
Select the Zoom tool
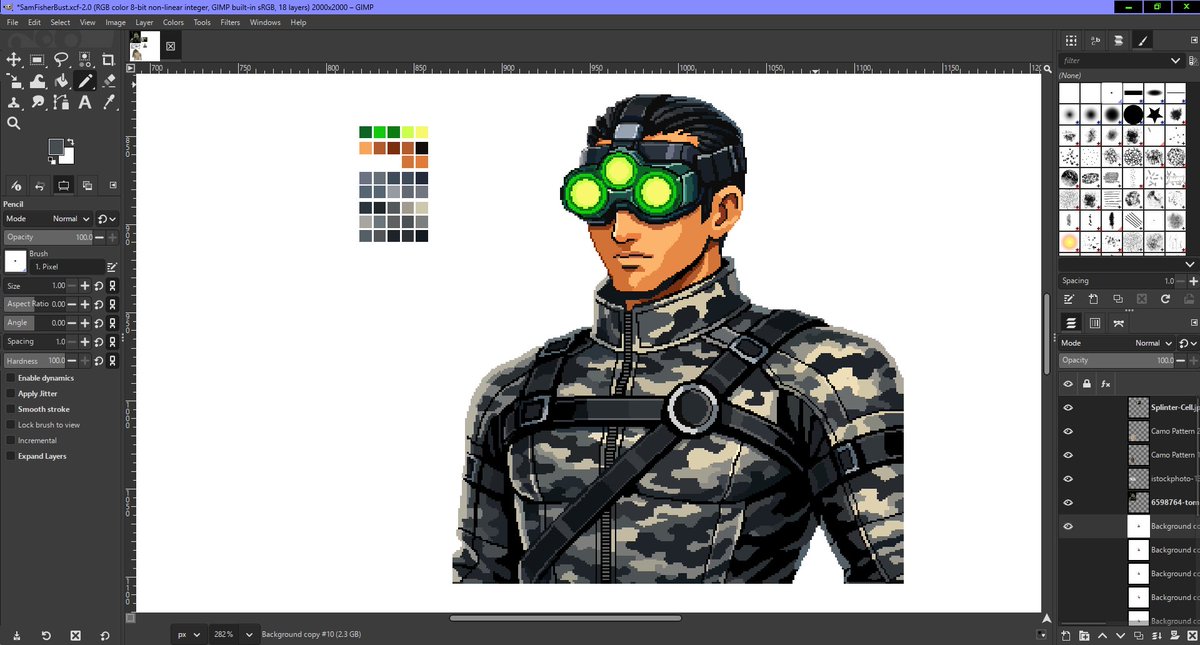pos(14,122)
